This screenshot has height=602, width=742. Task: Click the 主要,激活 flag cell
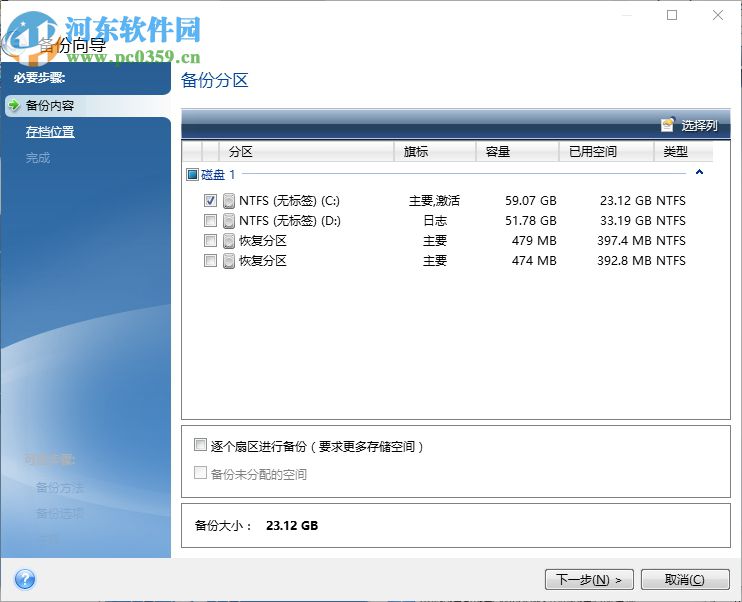pyautogui.click(x=434, y=201)
